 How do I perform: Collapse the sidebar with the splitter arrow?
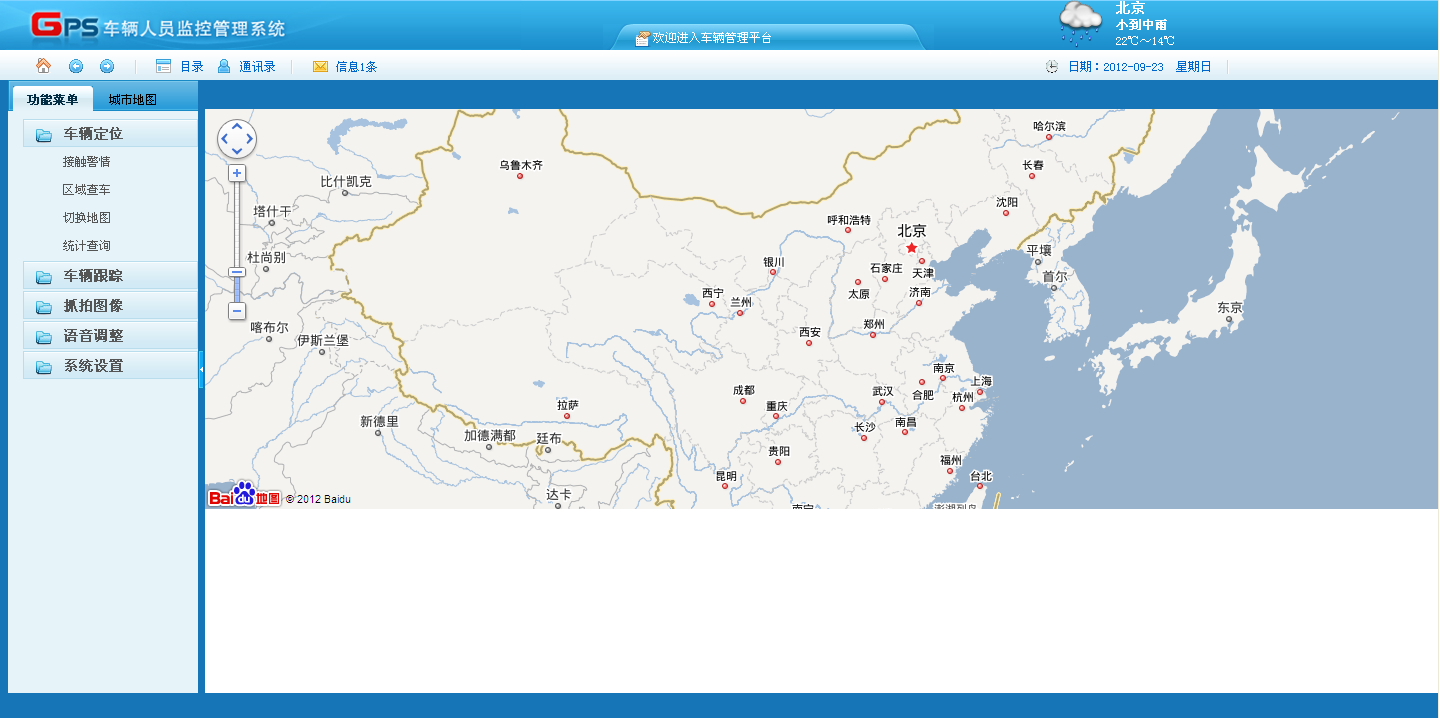click(x=201, y=369)
